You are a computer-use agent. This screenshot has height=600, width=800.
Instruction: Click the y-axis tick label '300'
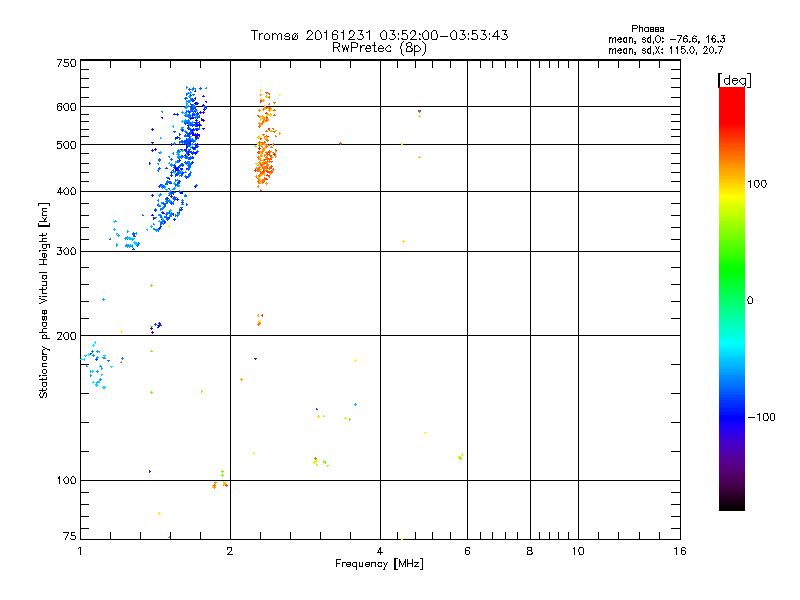[67, 251]
